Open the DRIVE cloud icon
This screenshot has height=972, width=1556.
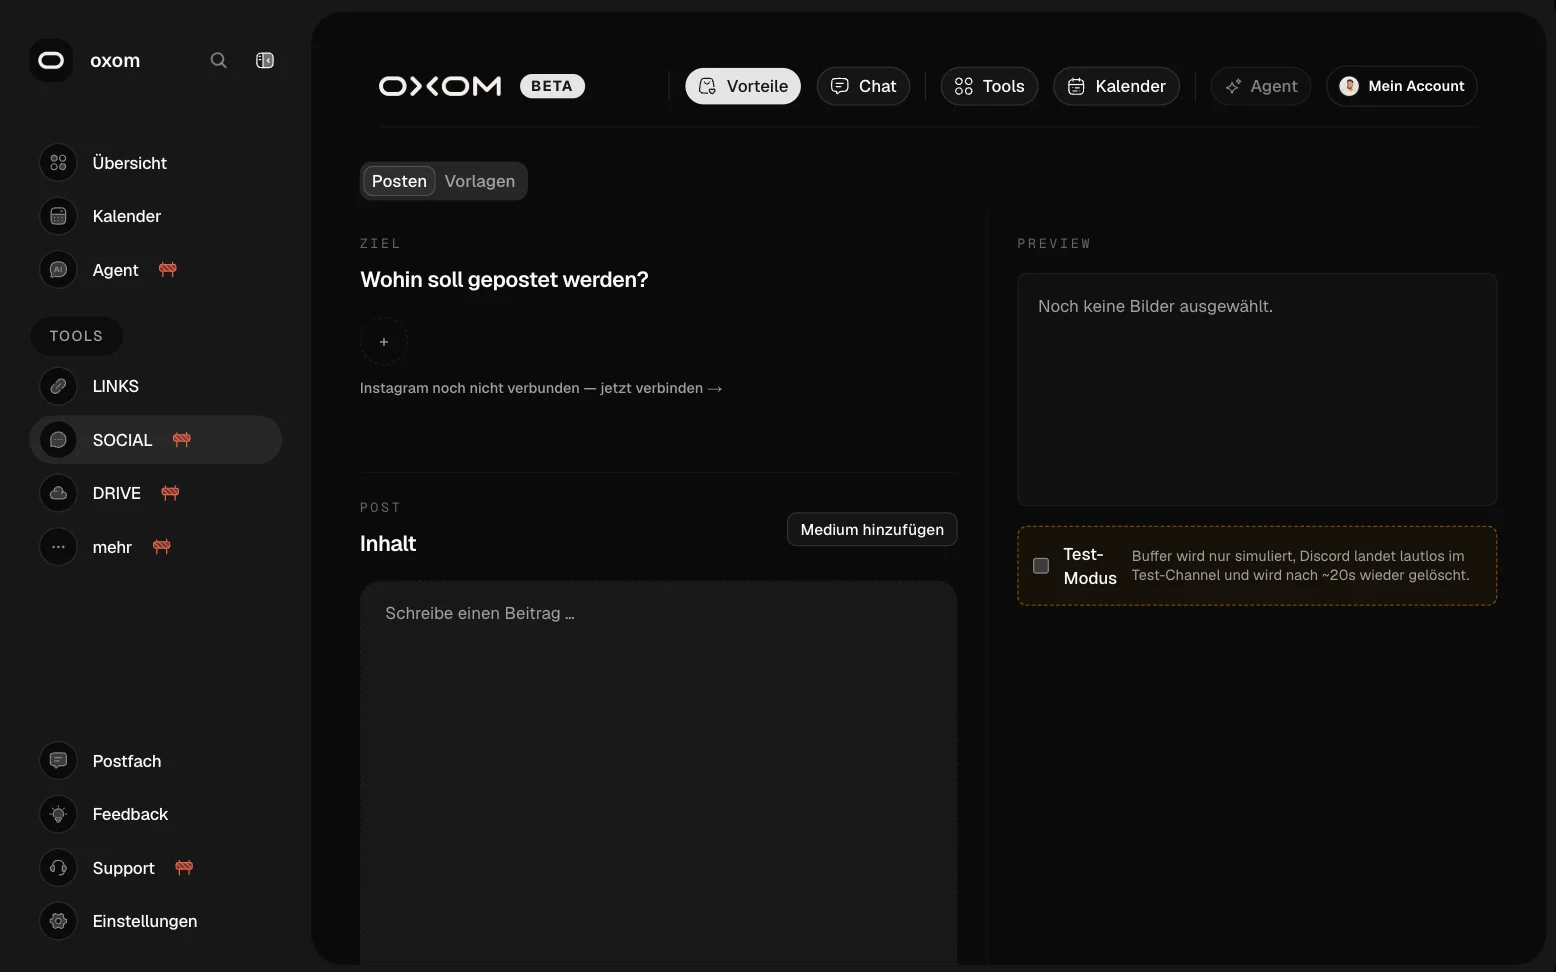click(58, 493)
